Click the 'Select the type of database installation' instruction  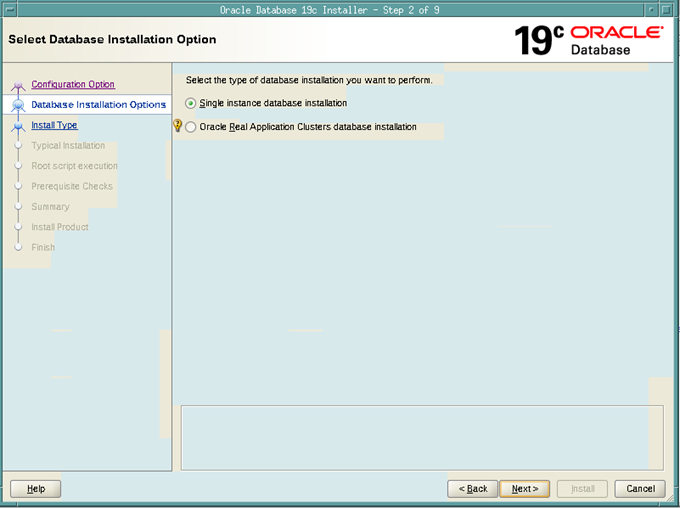pos(309,80)
